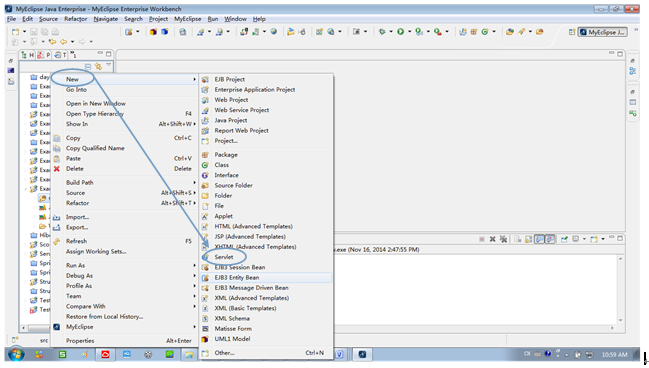
Task: Click Properties in the context menu
Action: pos(80,341)
